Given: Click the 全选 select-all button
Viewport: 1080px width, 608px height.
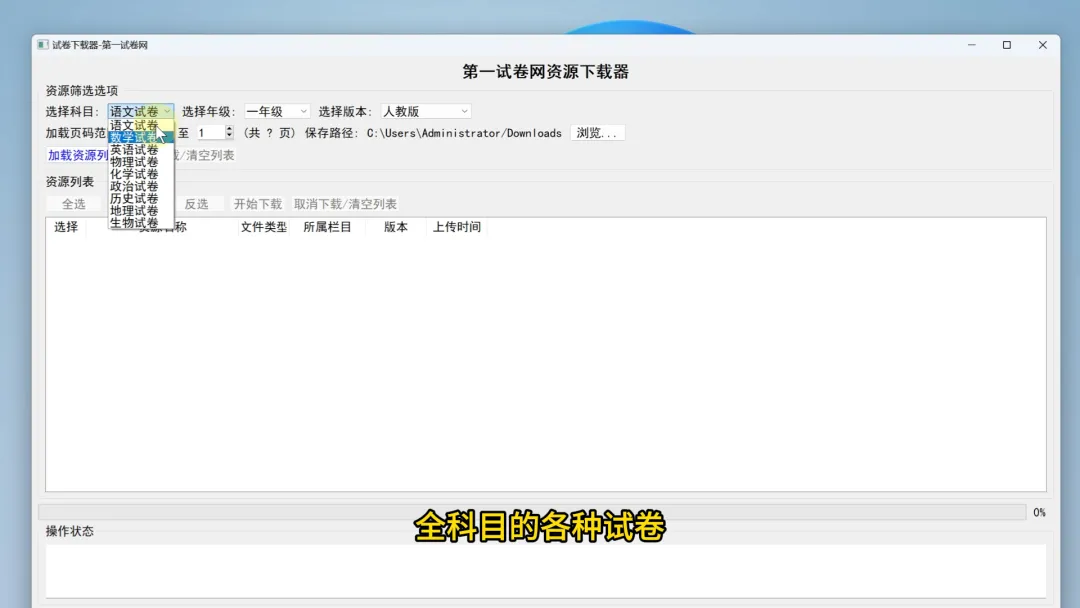Looking at the screenshot, I should click(x=74, y=205).
